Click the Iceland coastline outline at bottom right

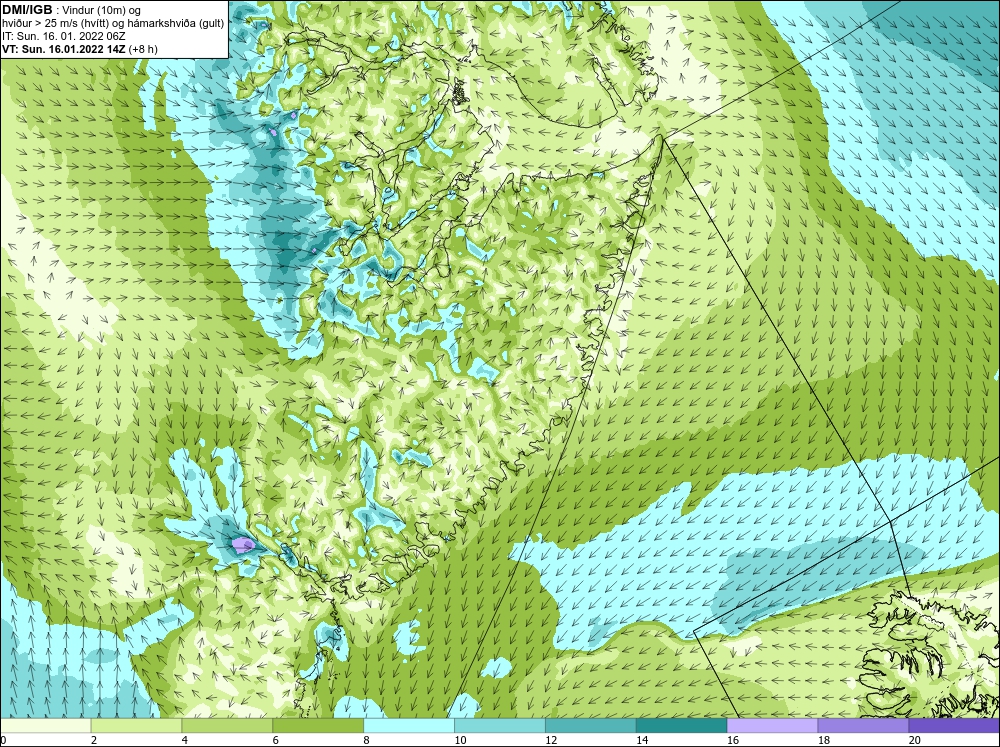pos(929,653)
